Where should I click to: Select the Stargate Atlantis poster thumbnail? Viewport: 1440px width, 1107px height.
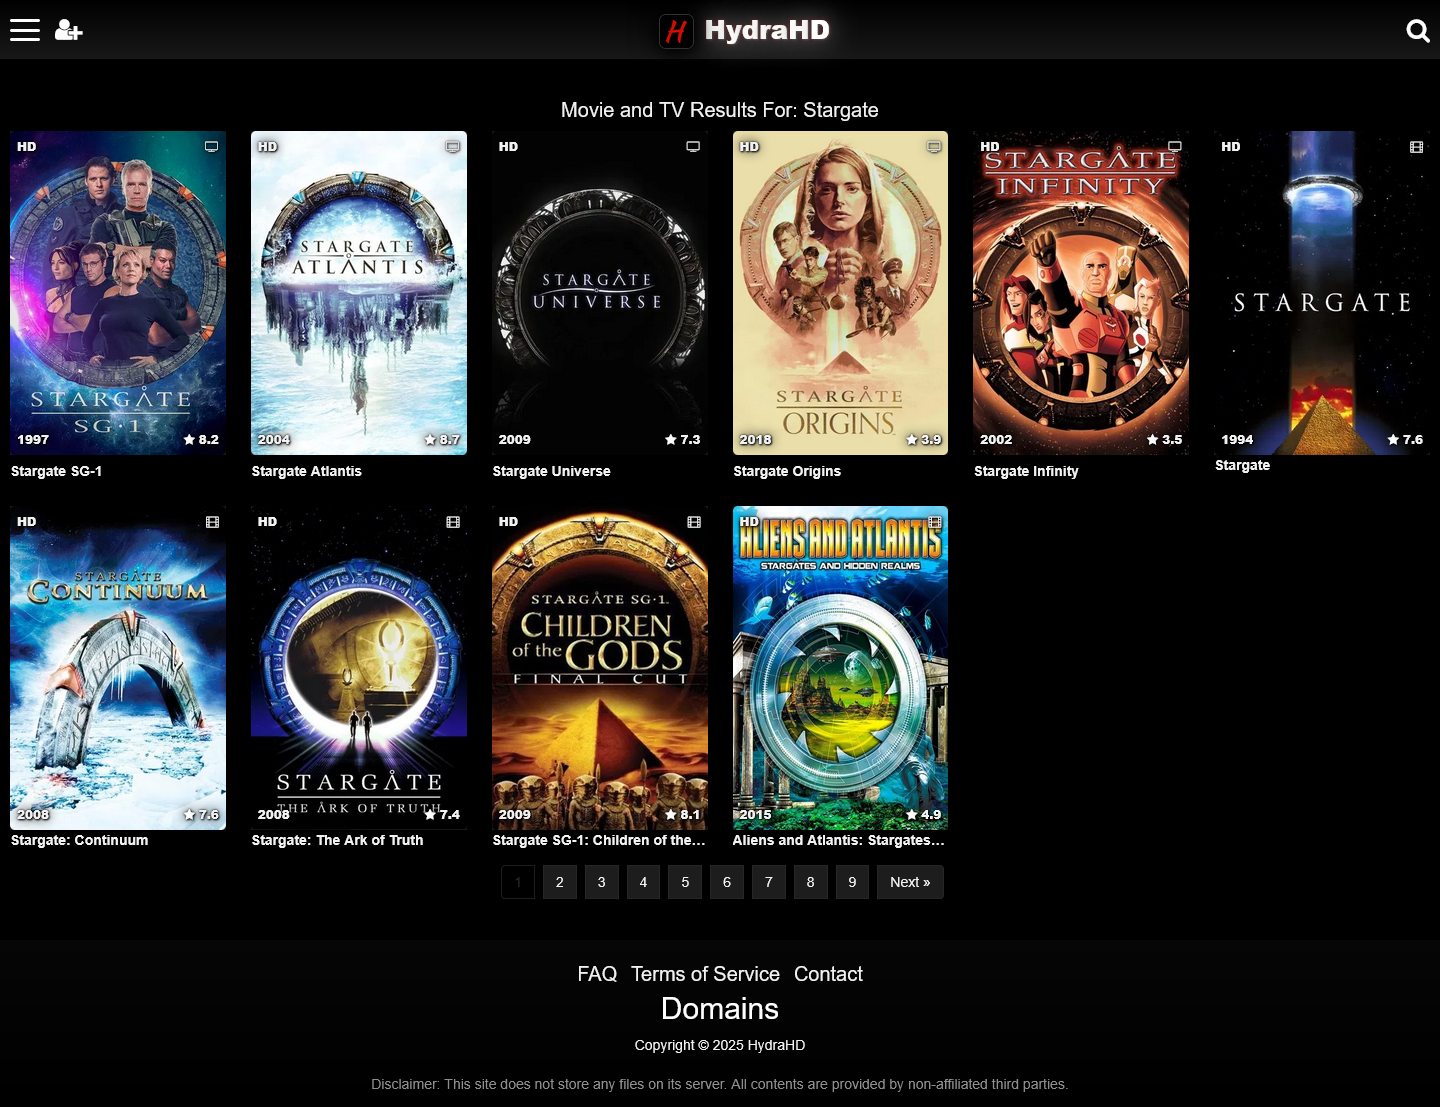[359, 293]
